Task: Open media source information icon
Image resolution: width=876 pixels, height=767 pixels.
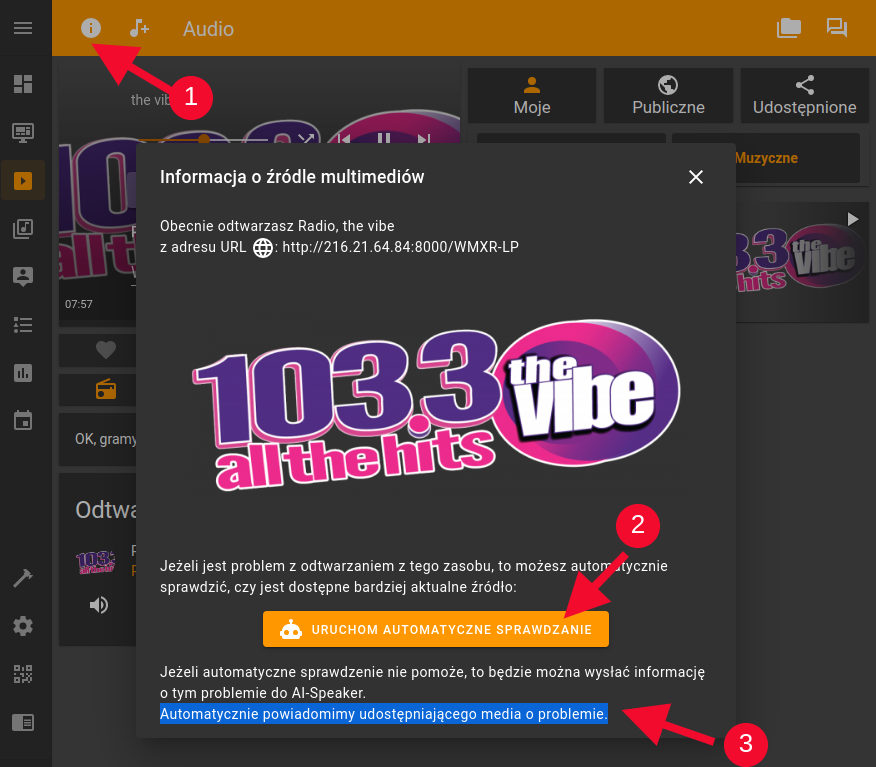Action: point(91,28)
